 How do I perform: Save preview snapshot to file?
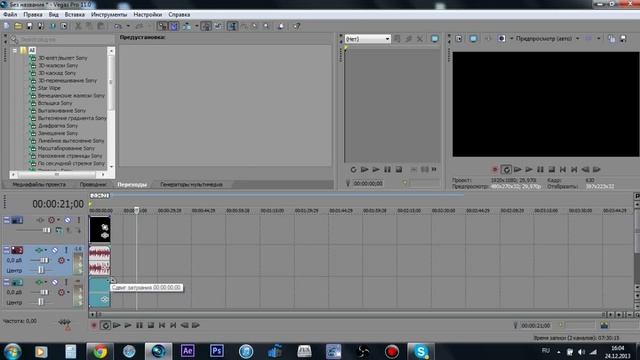click(623, 39)
